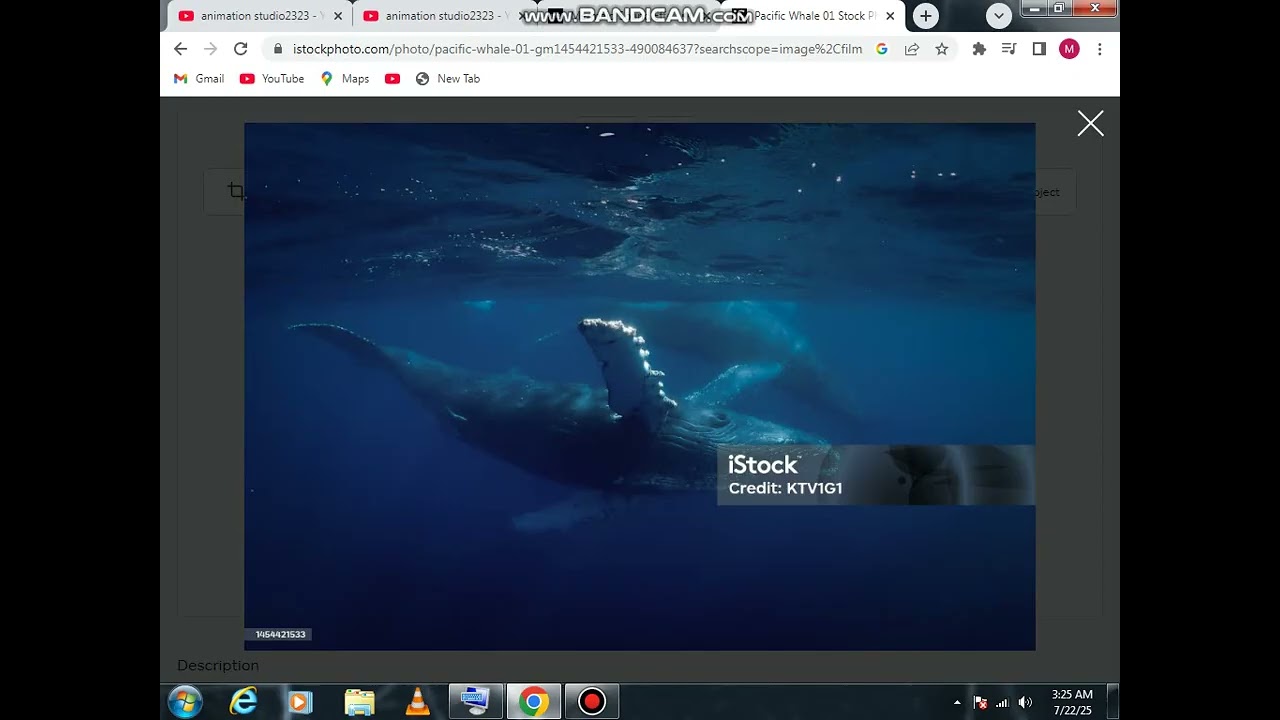The width and height of the screenshot is (1280, 720).
Task: Launch VLC media player from taskbar
Action: coord(417,701)
